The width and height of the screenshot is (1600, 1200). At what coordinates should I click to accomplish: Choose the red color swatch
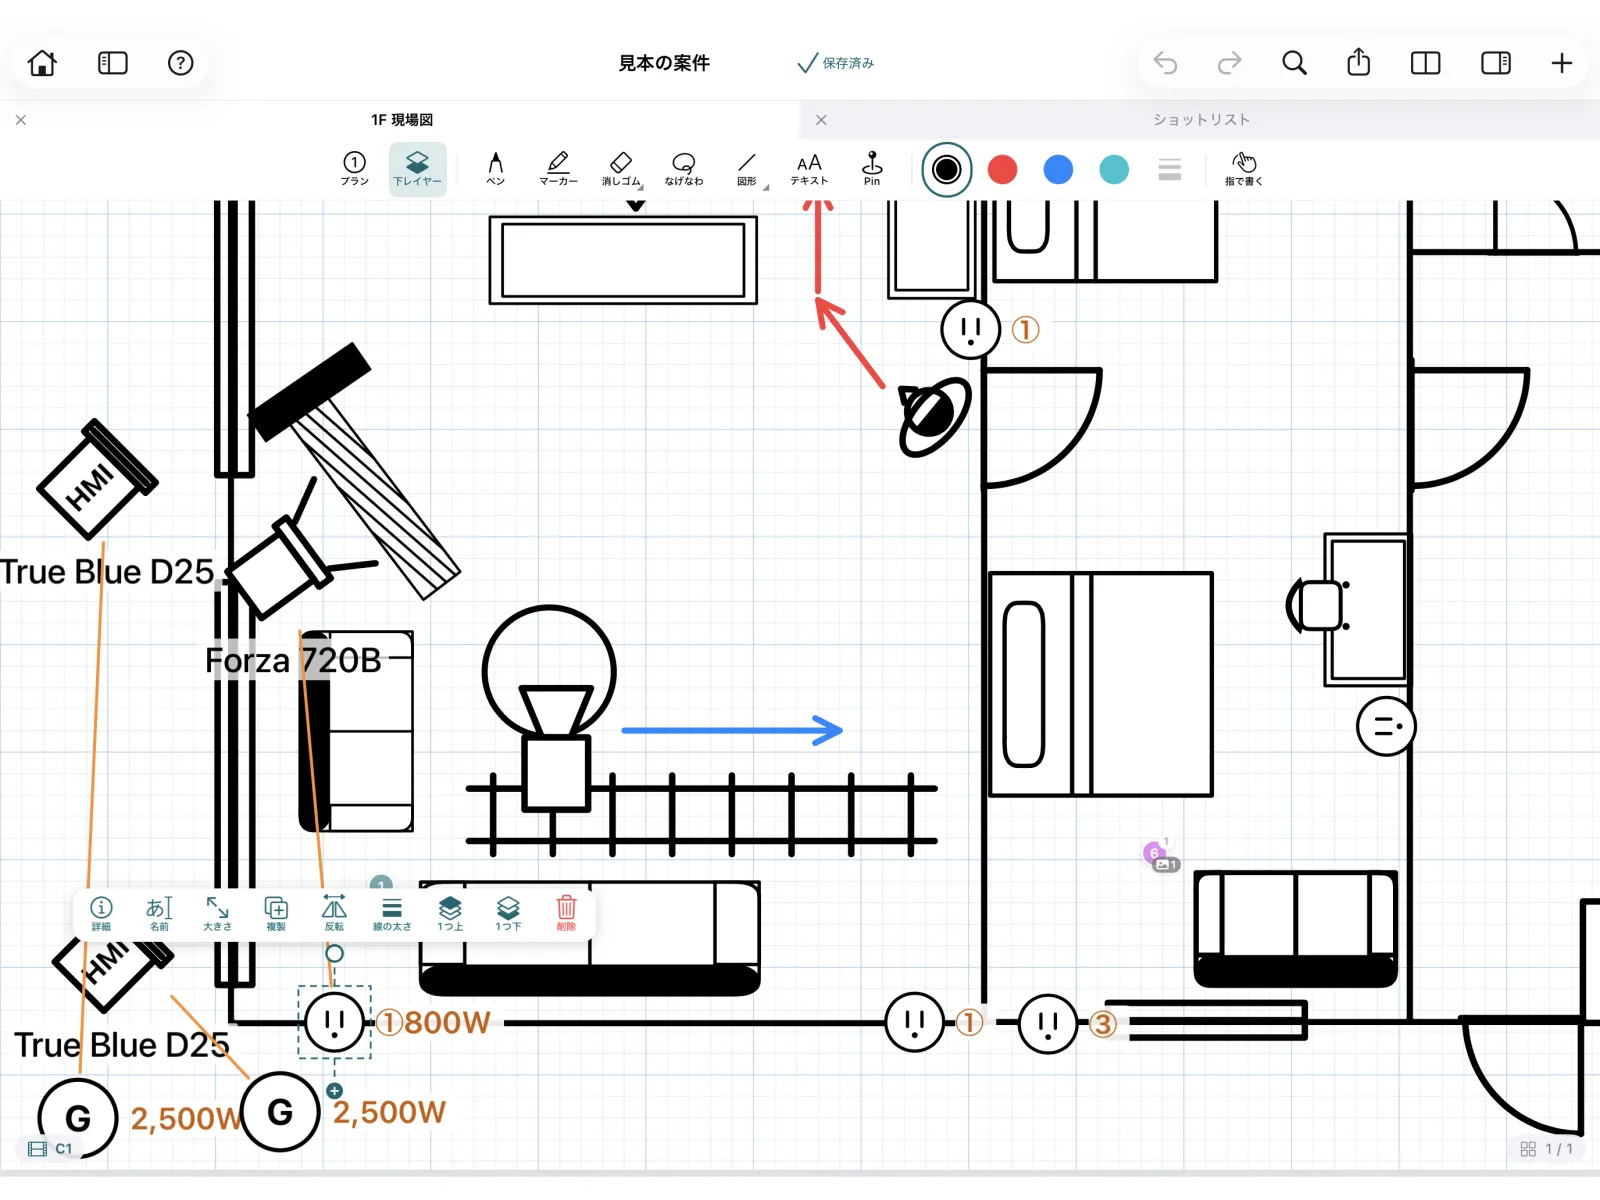1002,169
